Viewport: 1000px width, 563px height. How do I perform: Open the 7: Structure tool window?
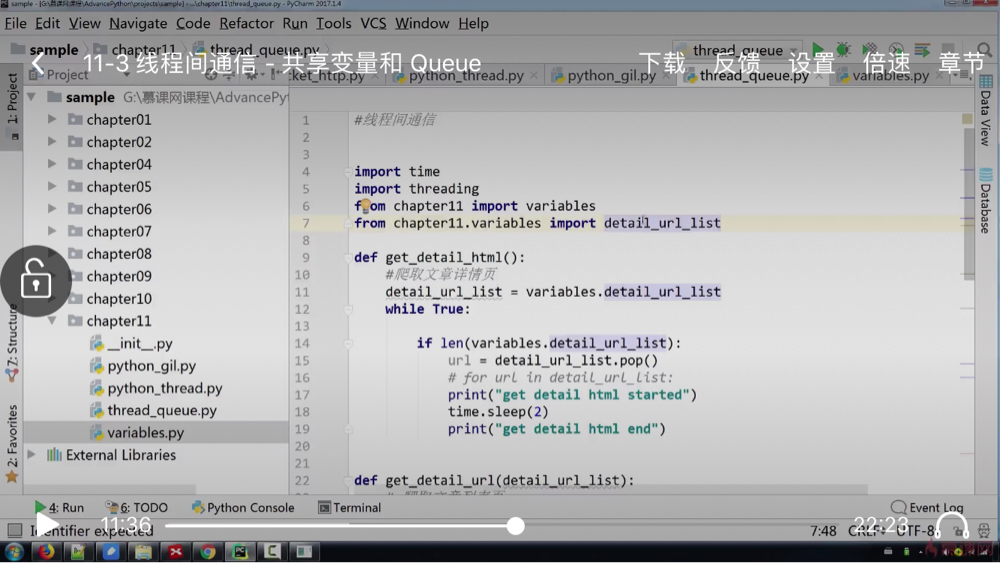pos(12,343)
